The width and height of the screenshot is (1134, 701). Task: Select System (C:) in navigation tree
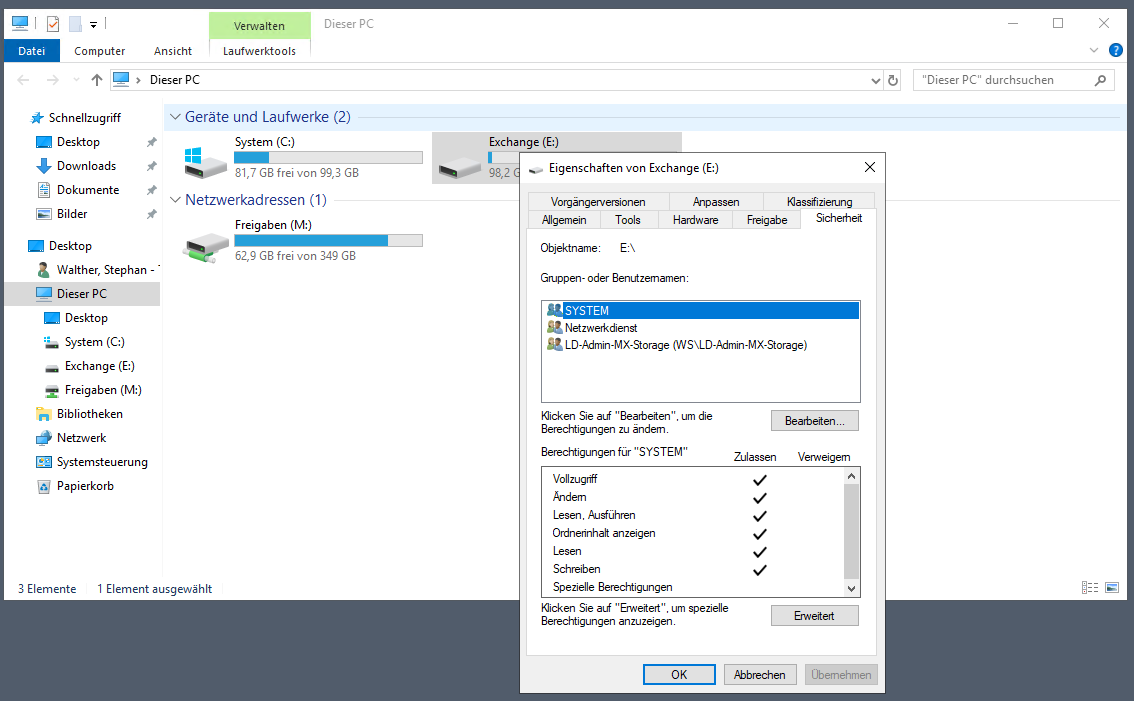(94, 341)
